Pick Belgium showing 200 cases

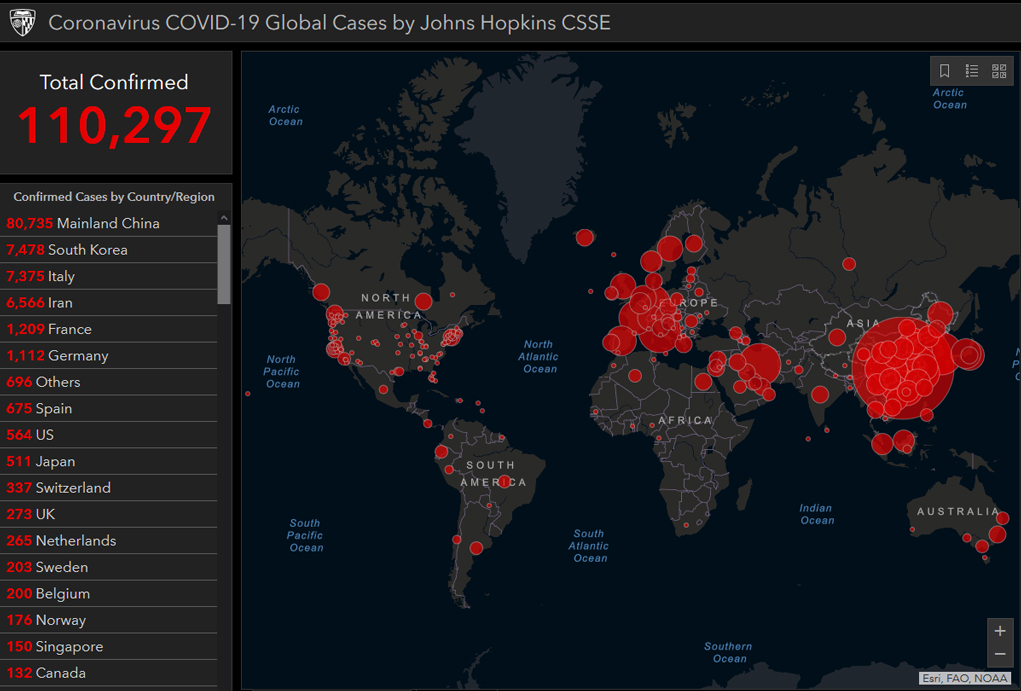click(x=109, y=594)
